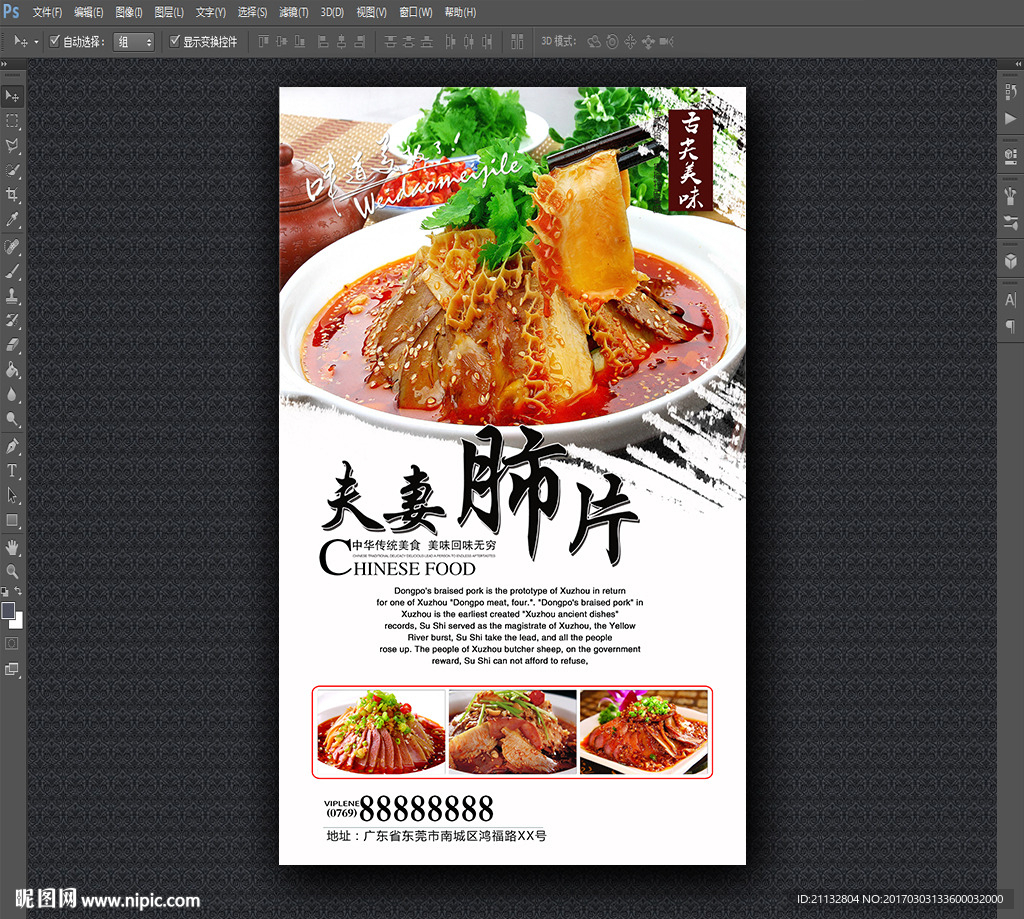
Task: Select the Brush tool
Action: tap(12, 271)
